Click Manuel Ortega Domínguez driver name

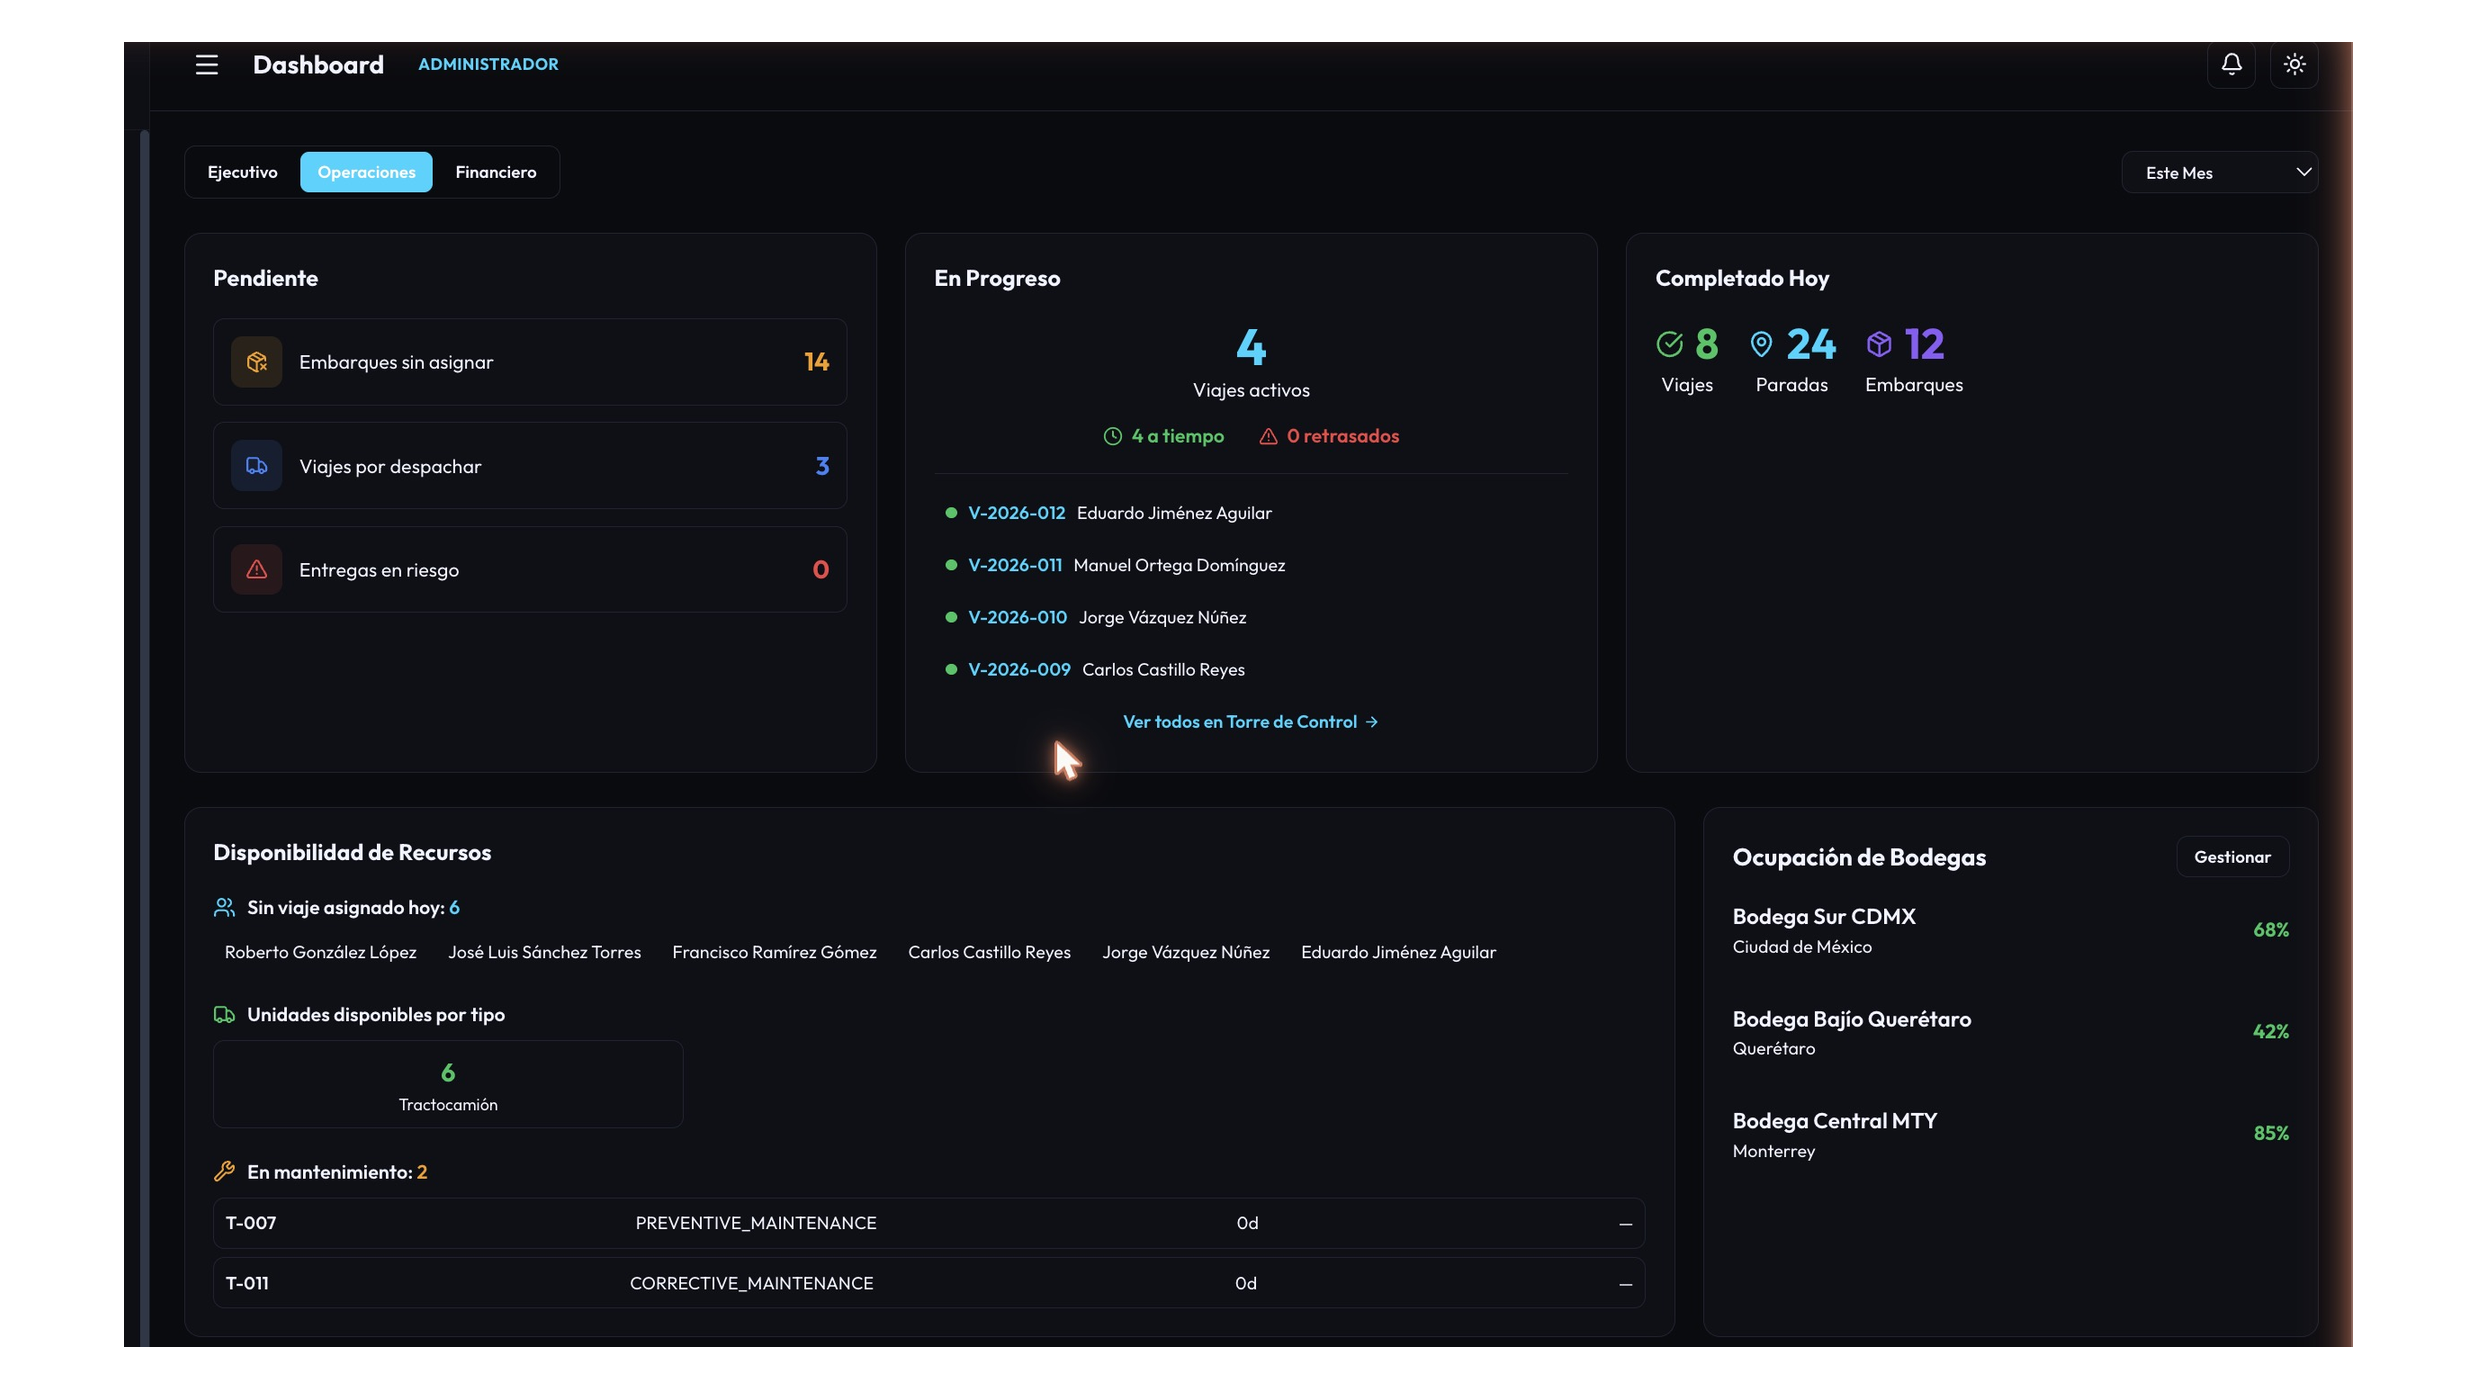[x=1179, y=565]
